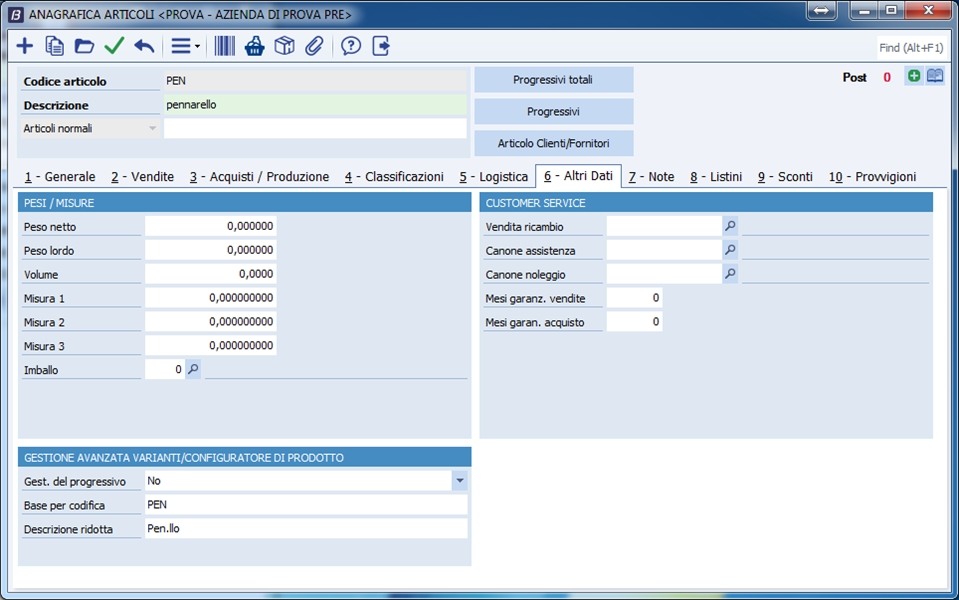959x600 pixels.
Task: Click into the 'Peso netto' field
Action: (x=210, y=227)
